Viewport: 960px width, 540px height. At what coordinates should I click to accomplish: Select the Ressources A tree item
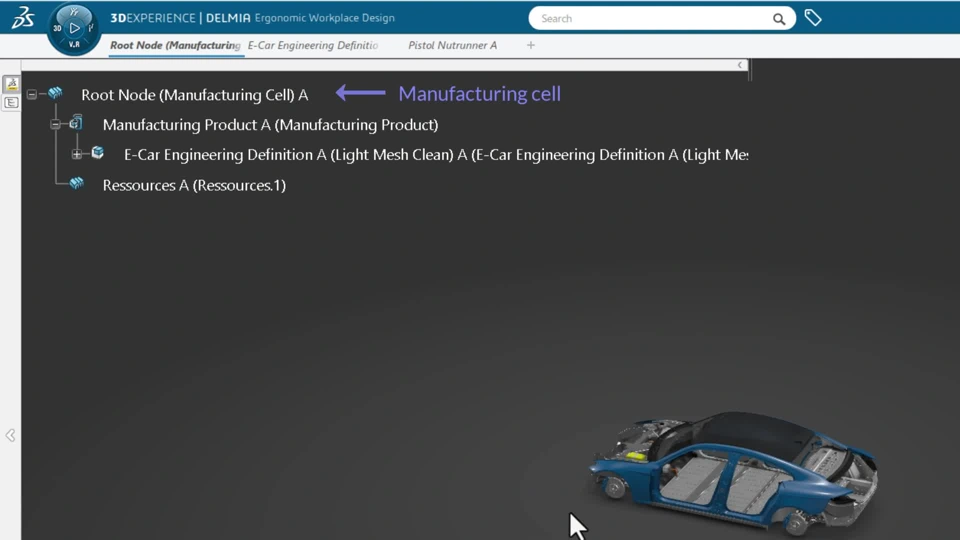point(194,185)
